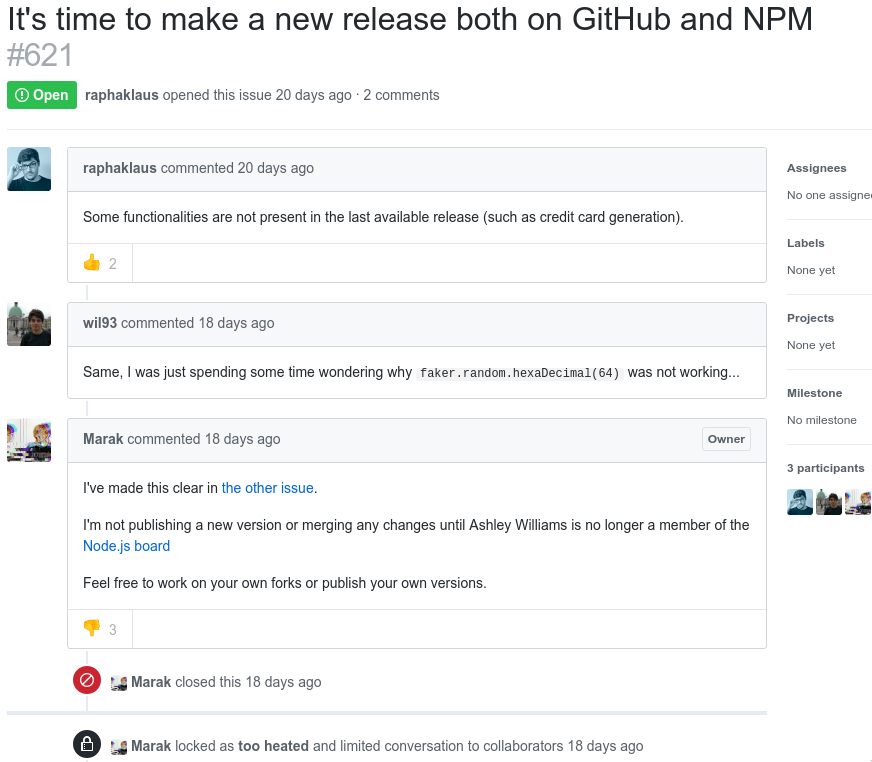This screenshot has height=762, width=872.
Task: Click Marak's small avatar in closed event
Action: coord(119,683)
